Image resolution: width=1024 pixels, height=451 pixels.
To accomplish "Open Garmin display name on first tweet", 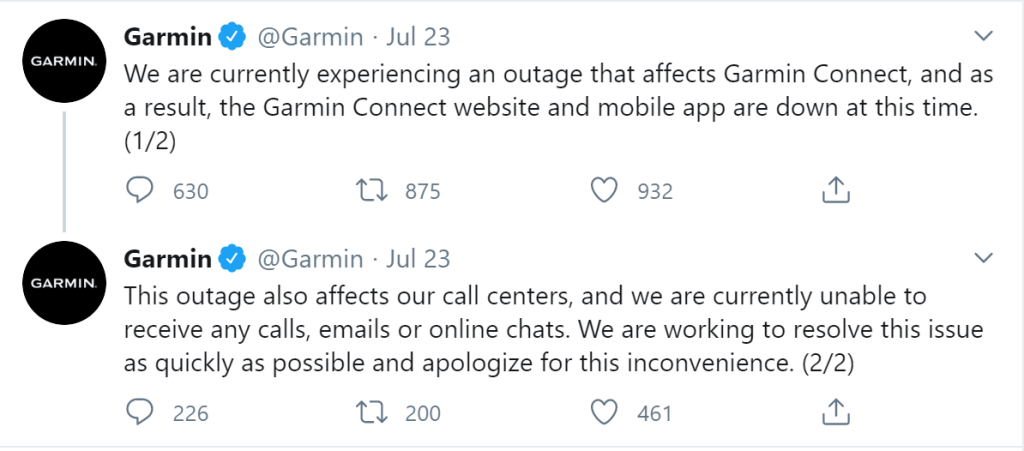I will pos(168,38).
